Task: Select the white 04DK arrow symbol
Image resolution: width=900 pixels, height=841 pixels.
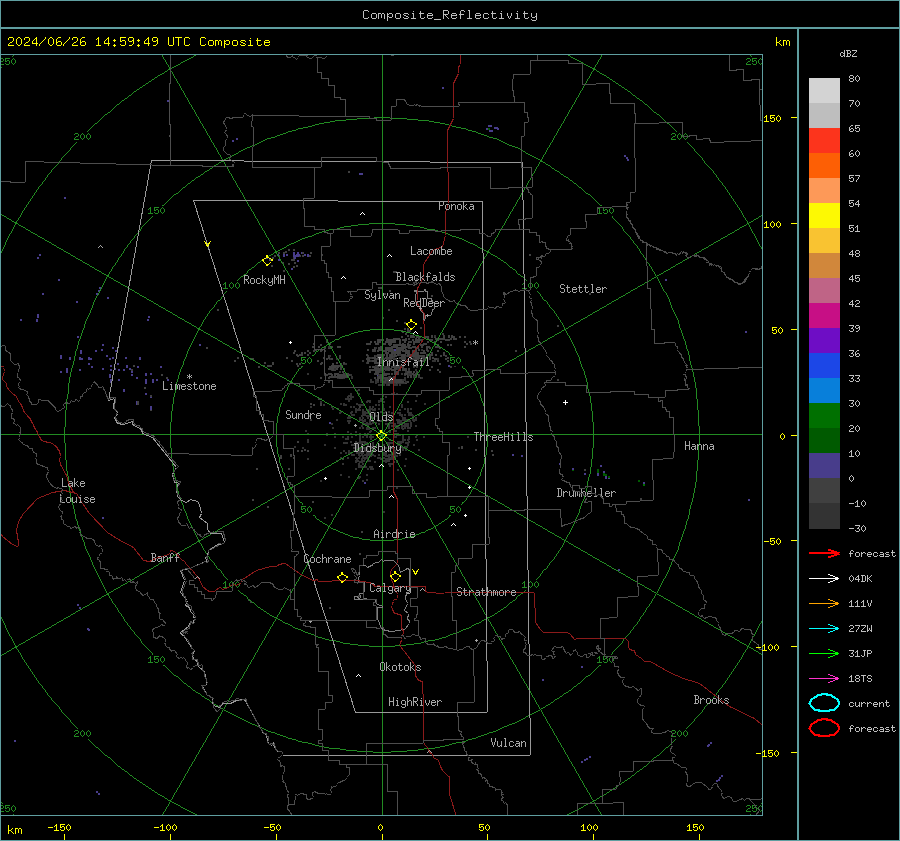Action: [x=824, y=578]
